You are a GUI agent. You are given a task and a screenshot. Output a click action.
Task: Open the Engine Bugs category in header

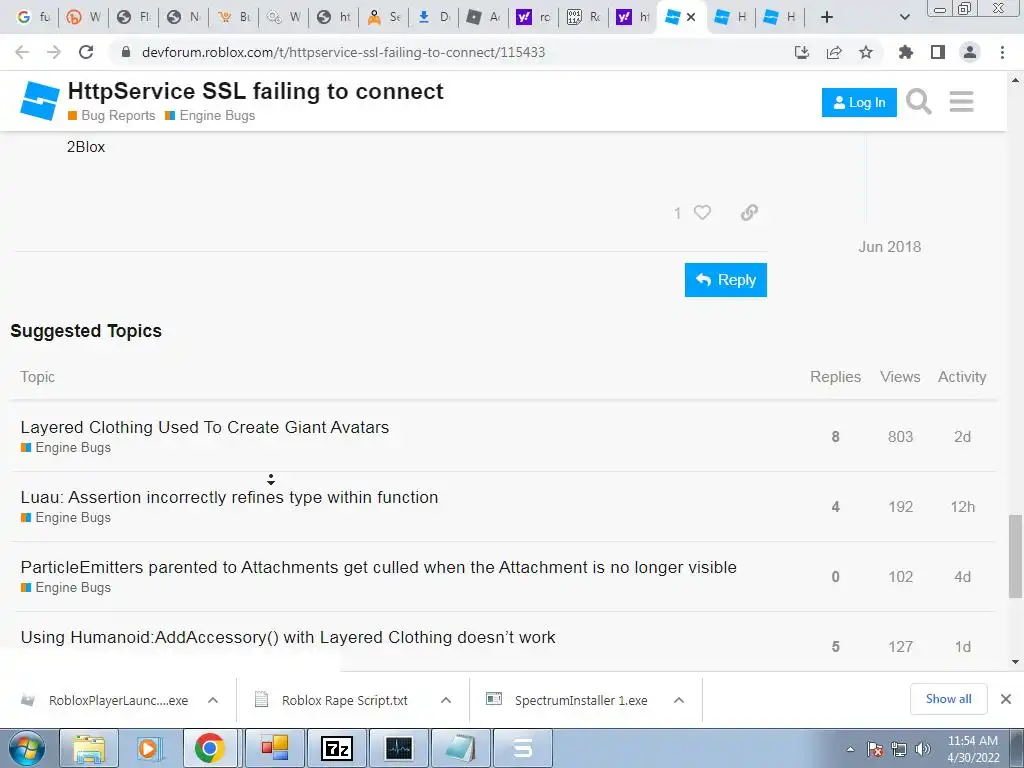(x=210, y=115)
